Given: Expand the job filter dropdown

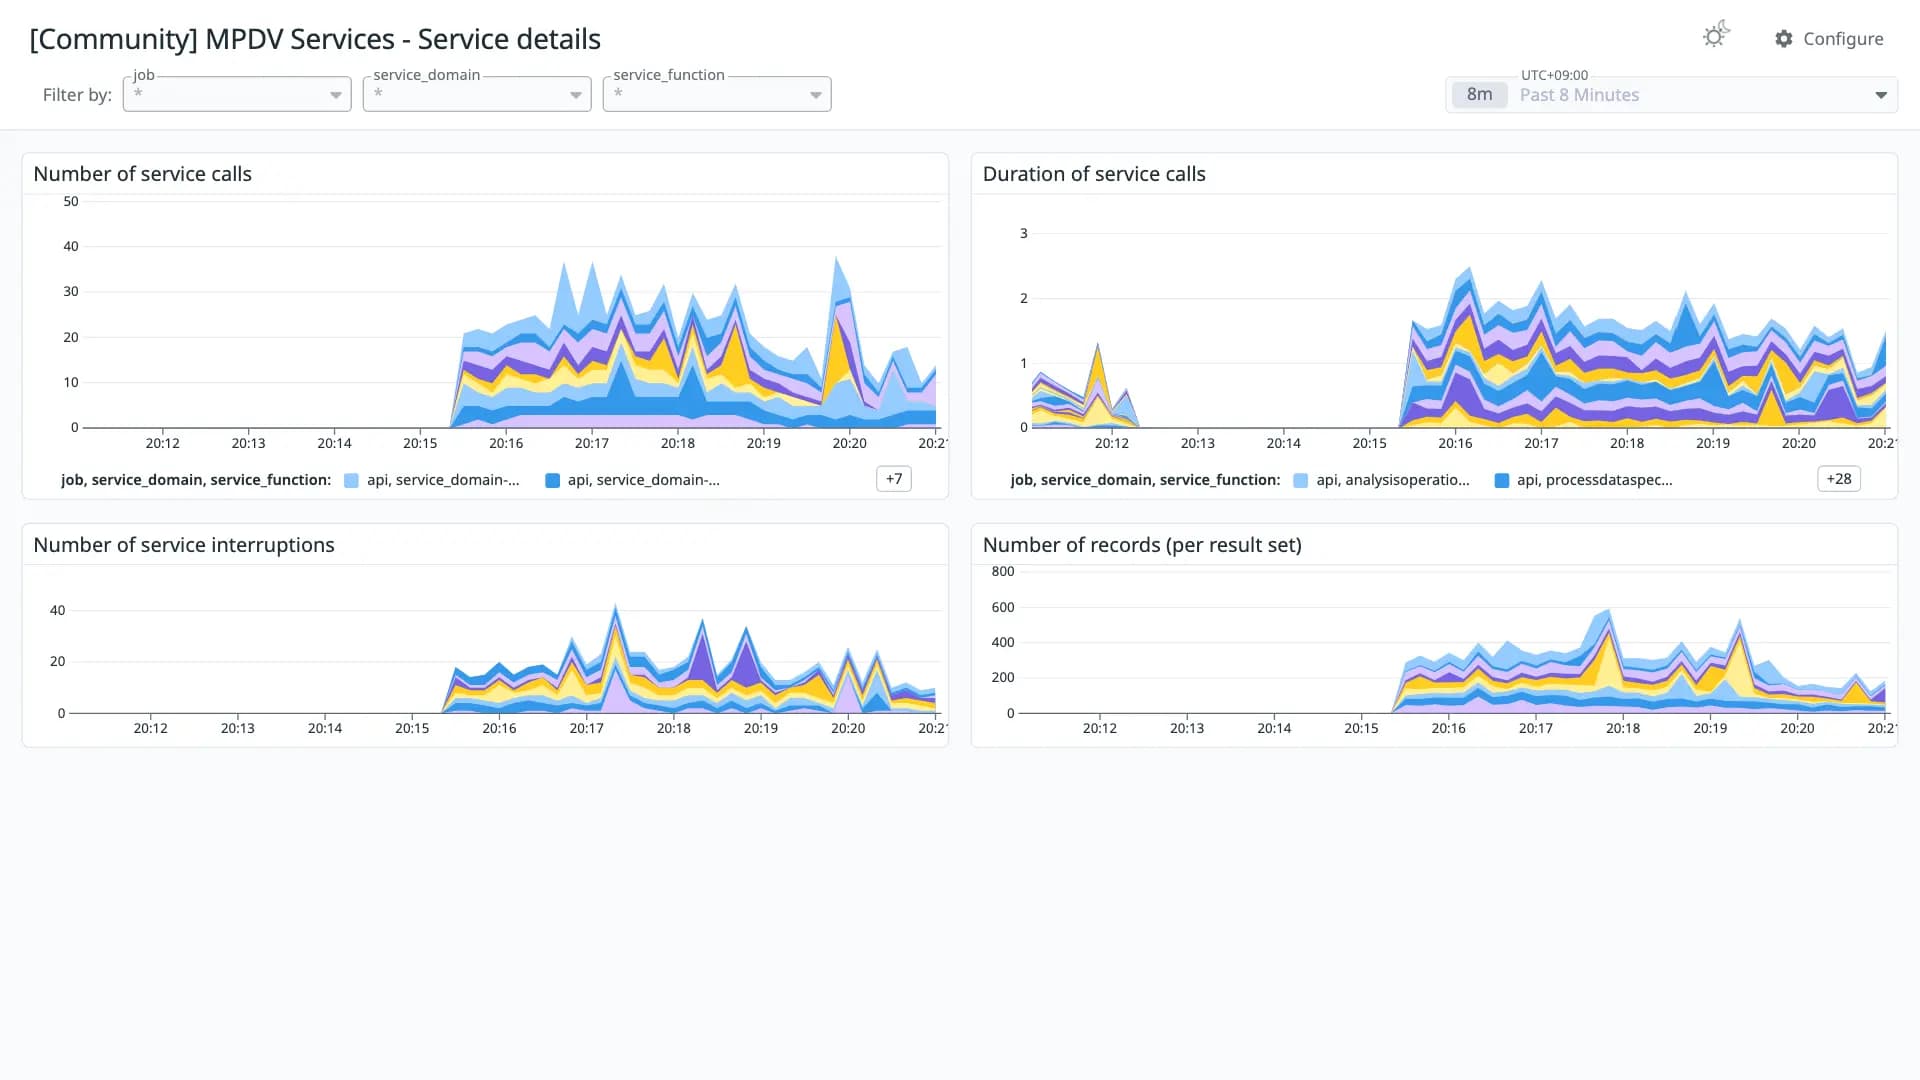Looking at the screenshot, I should (x=237, y=94).
